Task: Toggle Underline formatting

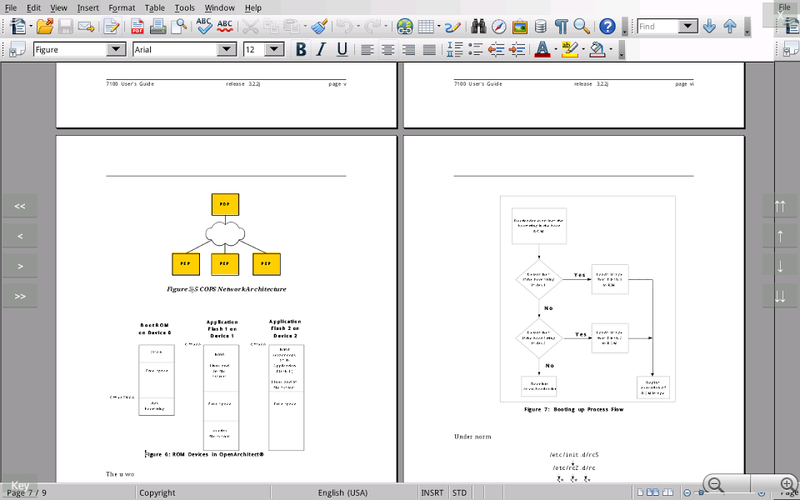Action: coord(342,49)
